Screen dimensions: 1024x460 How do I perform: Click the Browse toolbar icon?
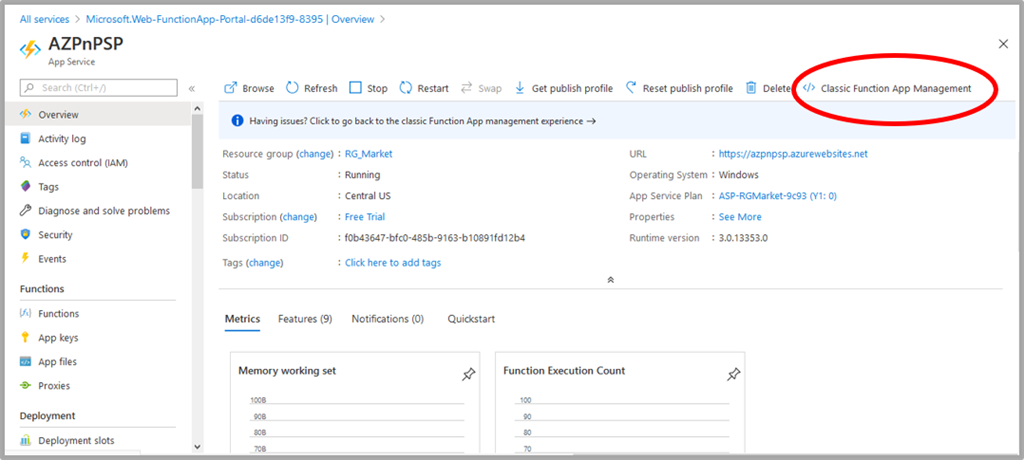(x=230, y=88)
